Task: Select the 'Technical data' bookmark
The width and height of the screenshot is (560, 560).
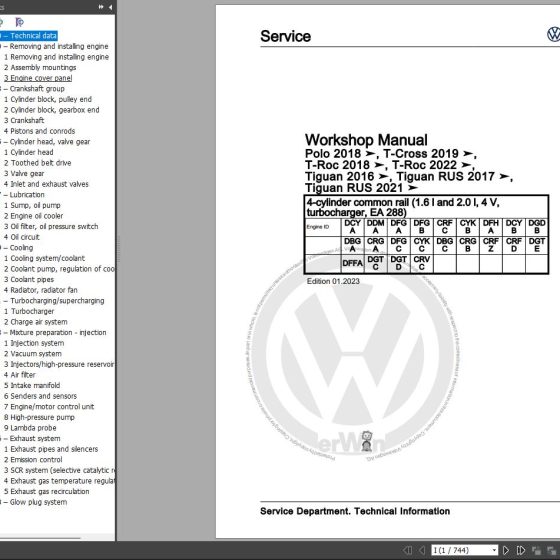Action: pos(30,36)
